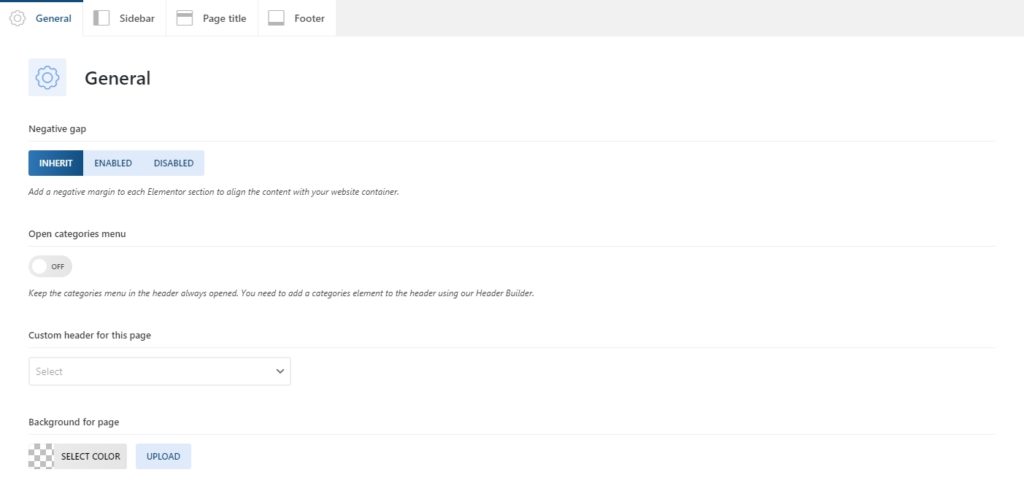This screenshot has width=1024, height=491.
Task: Open the Page title tab
Action: coord(224,18)
